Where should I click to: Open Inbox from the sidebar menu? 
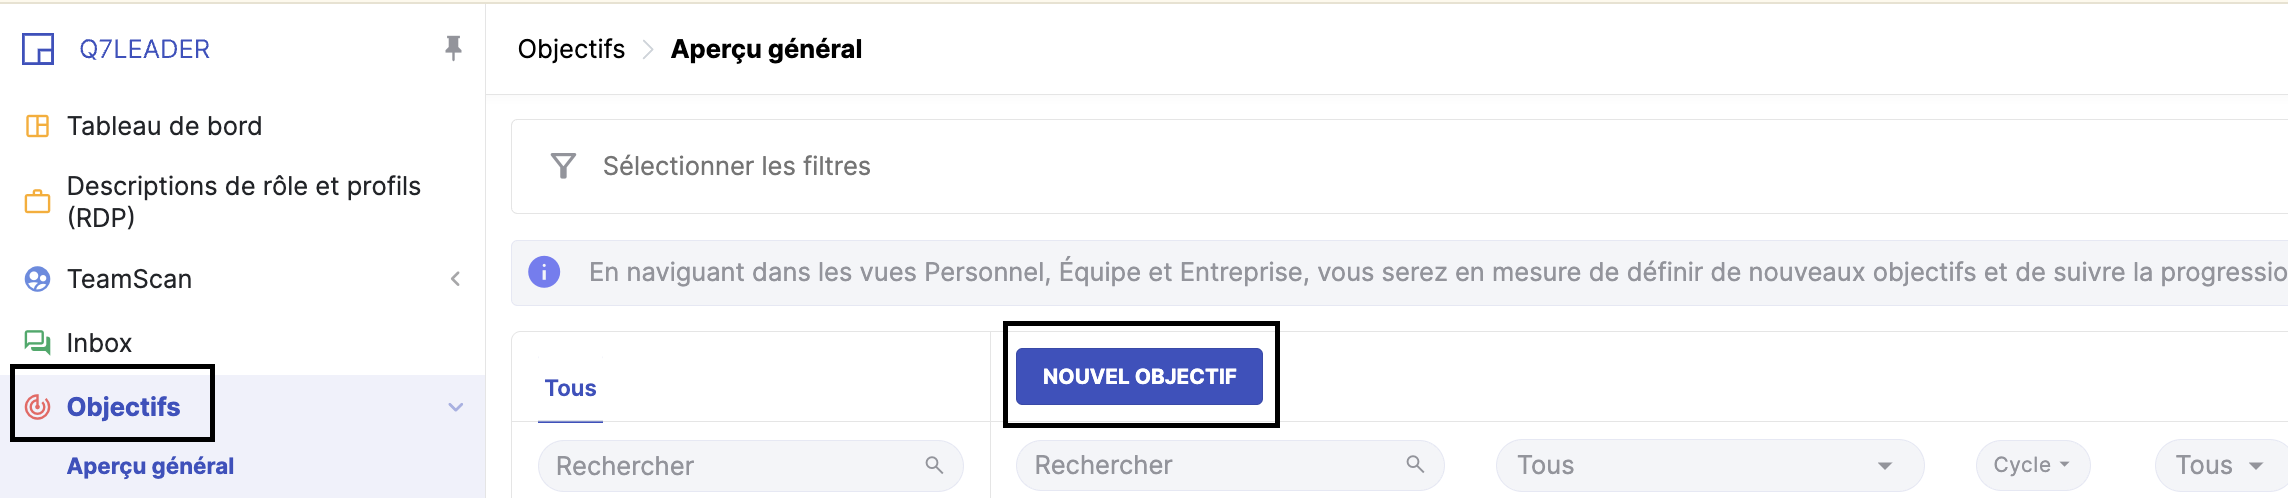point(99,343)
